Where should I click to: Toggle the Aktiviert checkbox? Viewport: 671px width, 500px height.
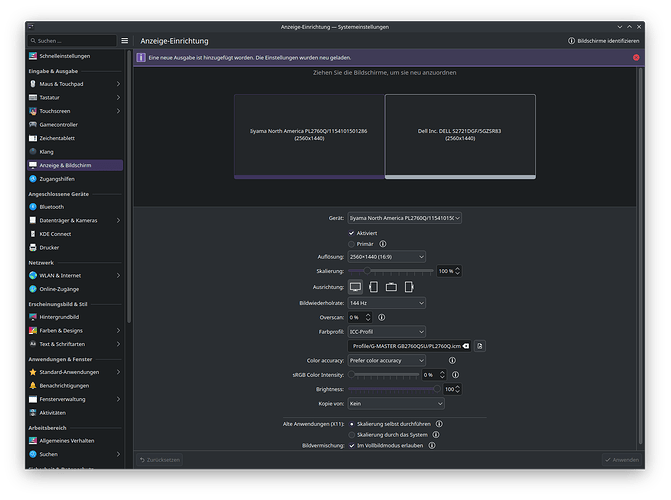click(351, 233)
